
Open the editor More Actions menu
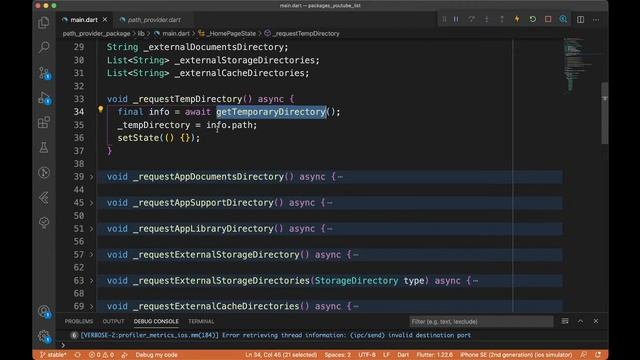click(596, 20)
